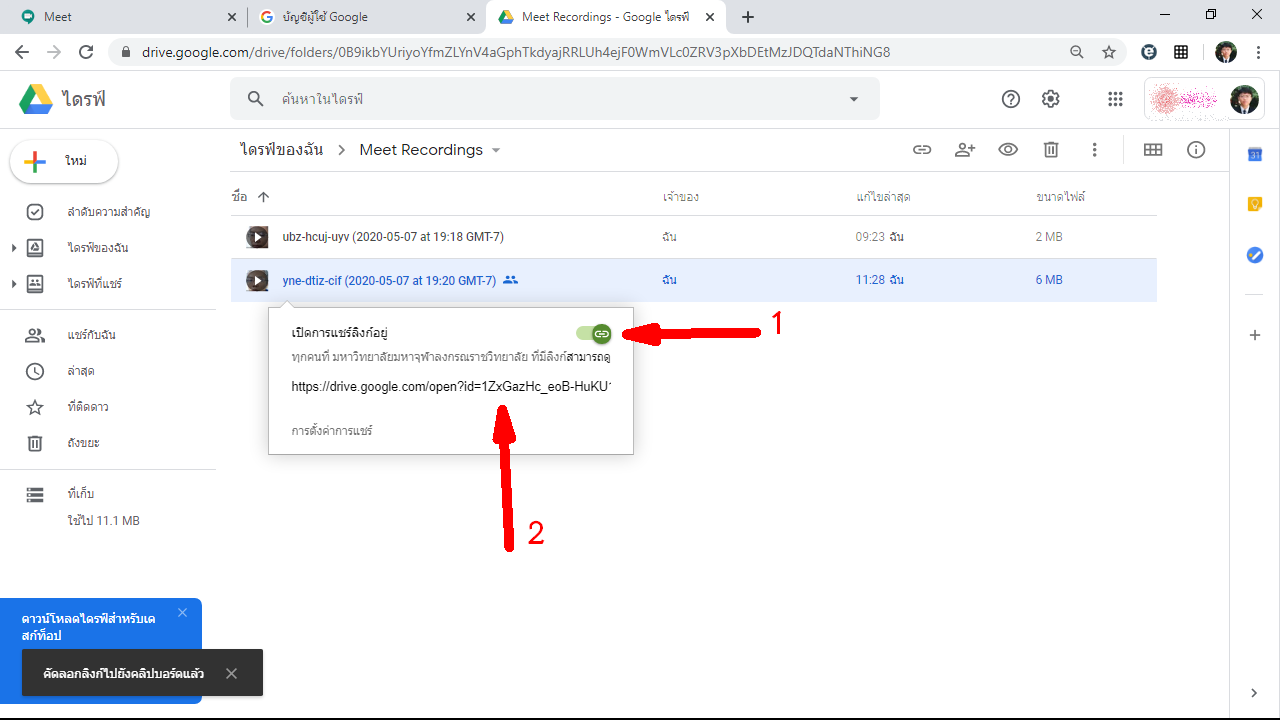Click the New button
Image resolution: width=1280 pixels, height=720 pixels.
coord(64,162)
